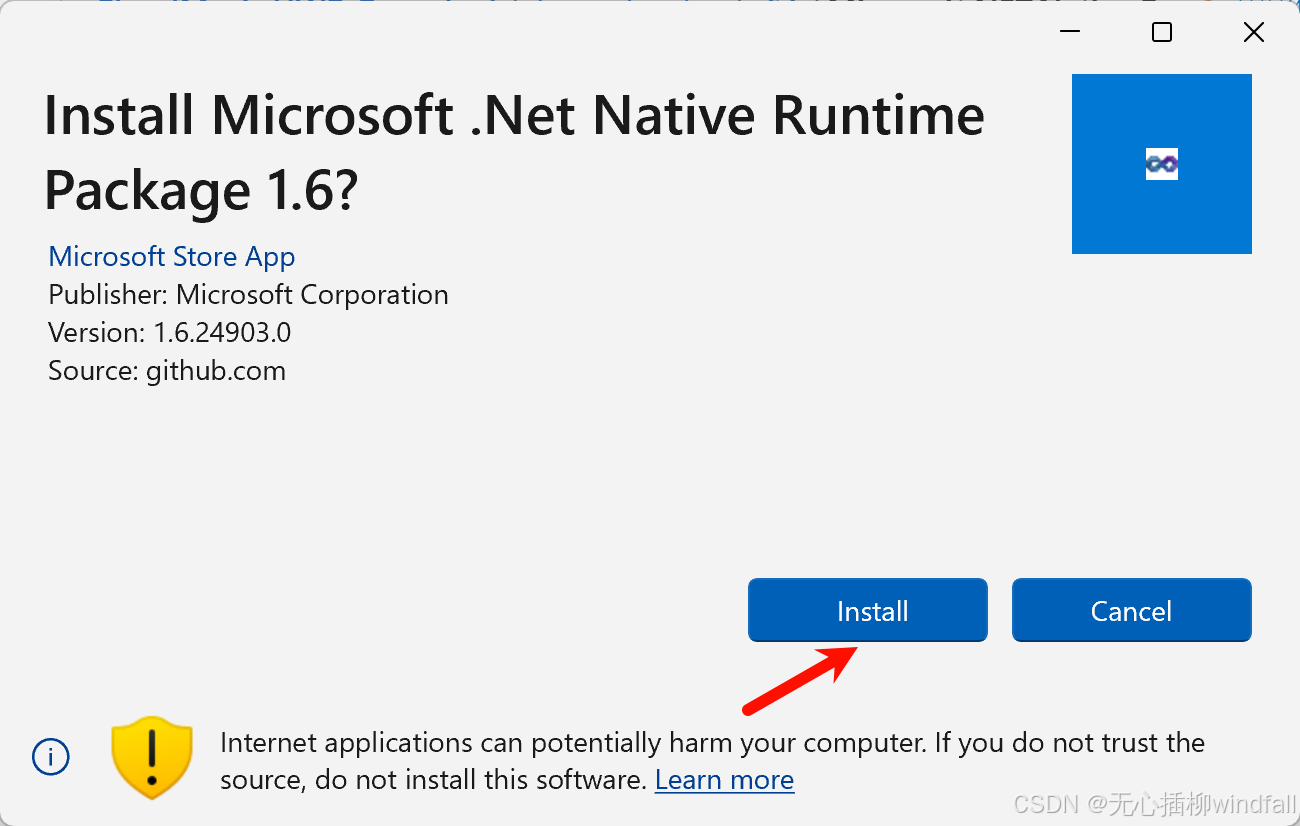
Task: Click the Install Microsoft .Net Native Runtime heading
Action: click(x=514, y=152)
